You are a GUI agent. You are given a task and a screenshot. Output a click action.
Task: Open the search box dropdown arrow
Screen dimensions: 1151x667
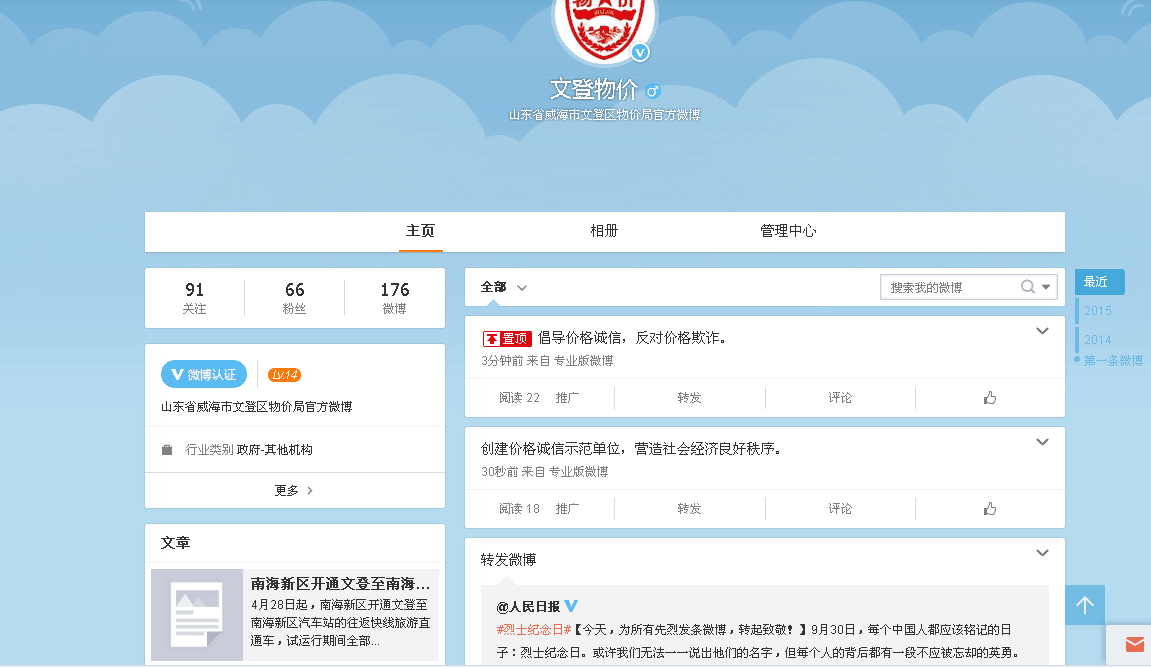pyautogui.click(x=1046, y=287)
